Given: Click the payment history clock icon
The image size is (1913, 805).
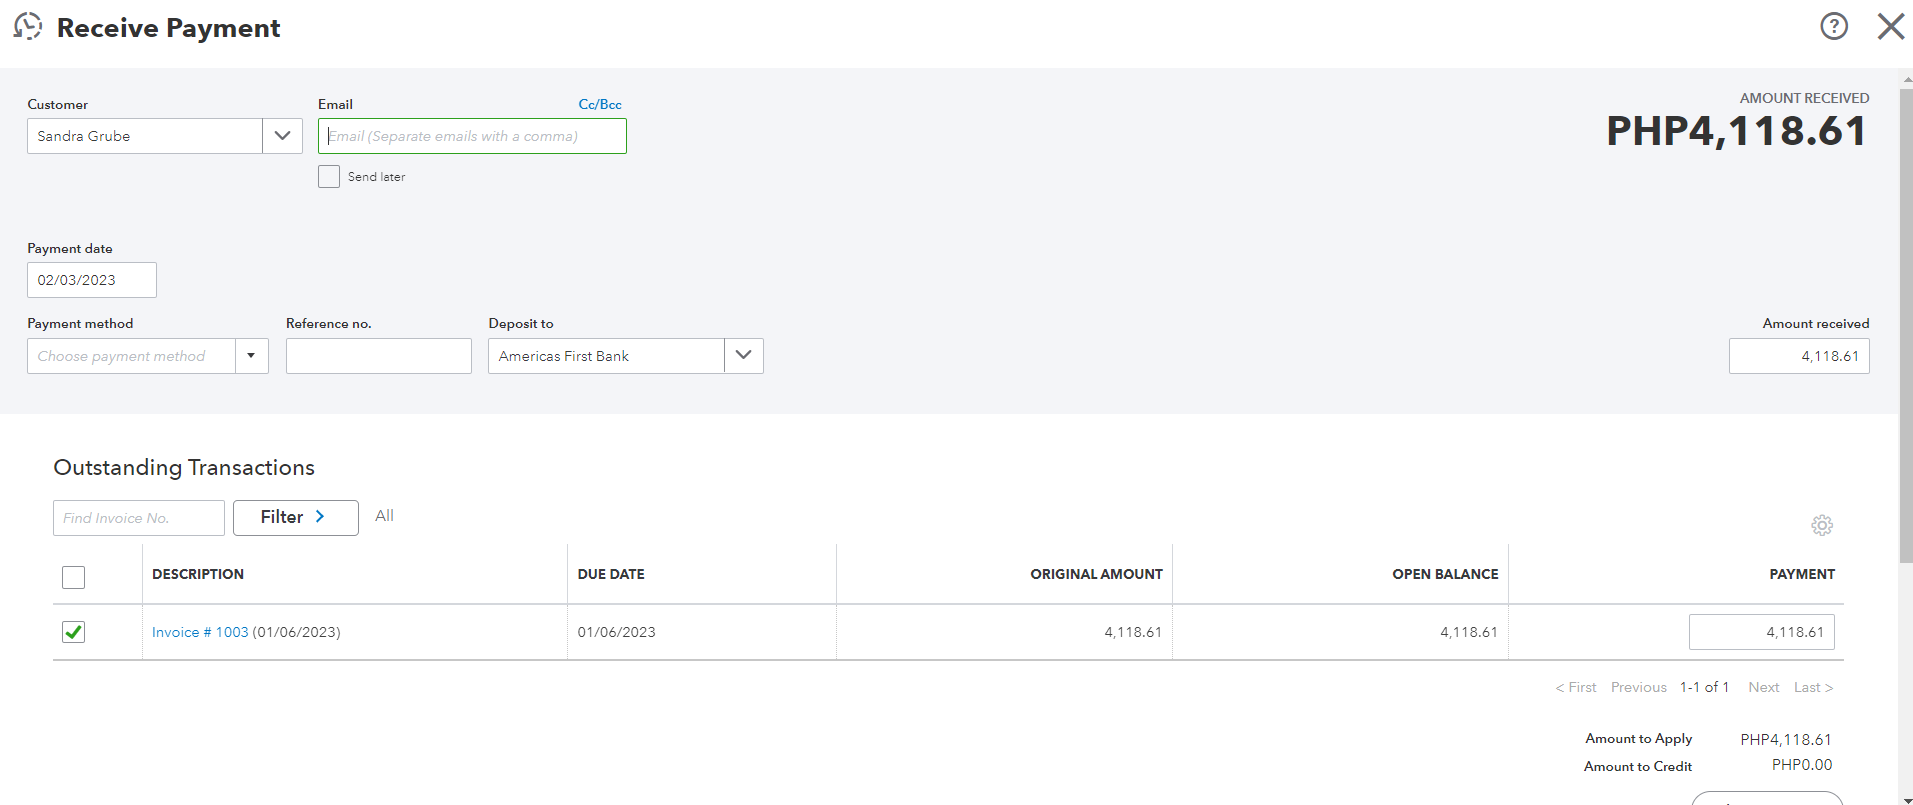Looking at the screenshot, I should coord(28,27).
